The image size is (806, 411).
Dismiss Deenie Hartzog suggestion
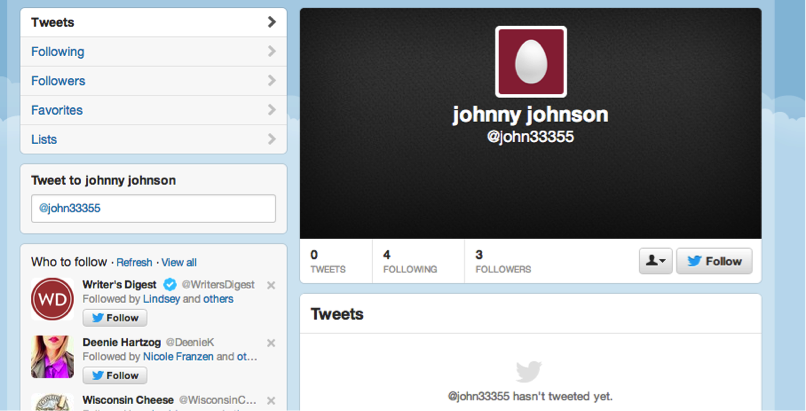pos(271,343)
